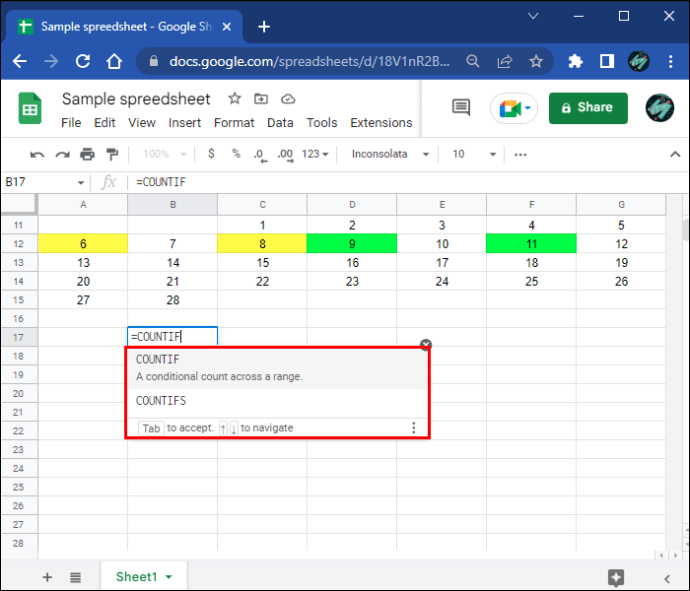
Task: Open the Data menu
Action: pyautogui.click(x=280, y=122)
